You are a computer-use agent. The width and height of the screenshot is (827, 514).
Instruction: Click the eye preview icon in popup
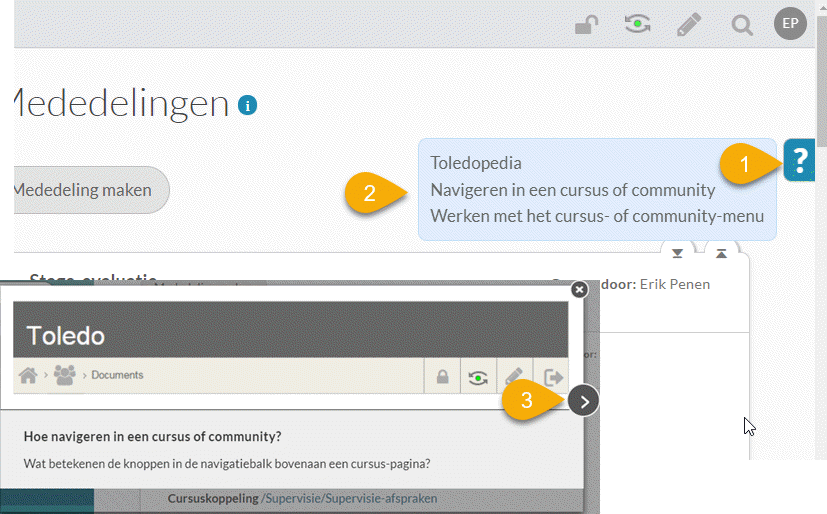point(478,377)
